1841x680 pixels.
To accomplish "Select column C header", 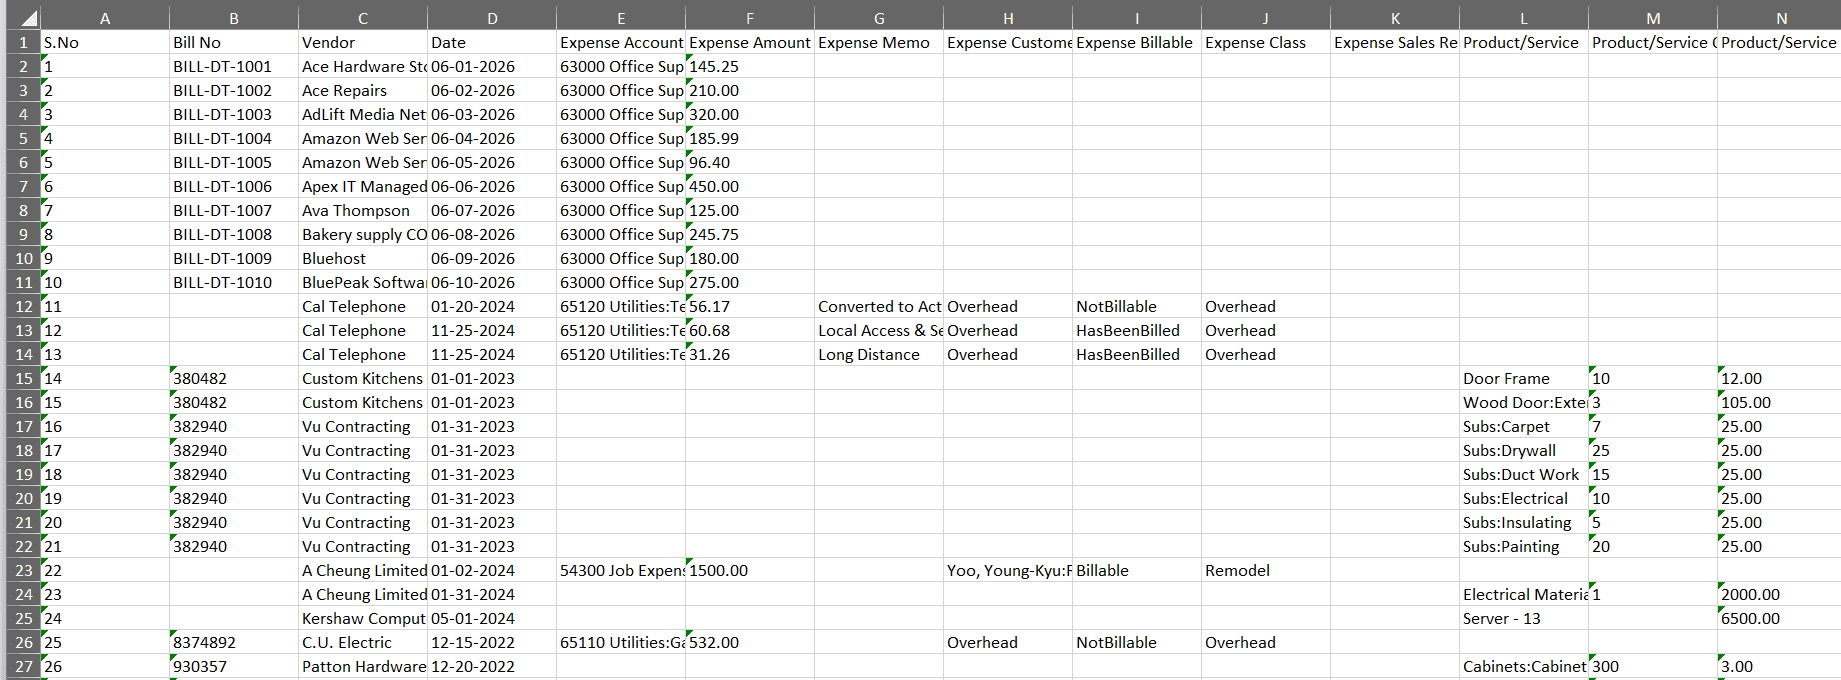I will tap(363, 18).
